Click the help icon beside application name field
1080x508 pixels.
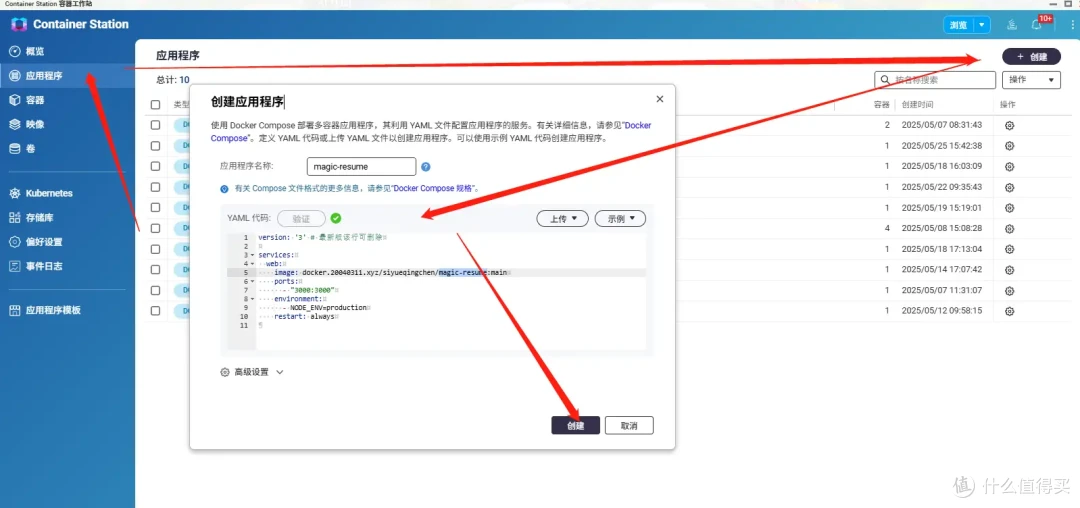click(x=426, y=167)
